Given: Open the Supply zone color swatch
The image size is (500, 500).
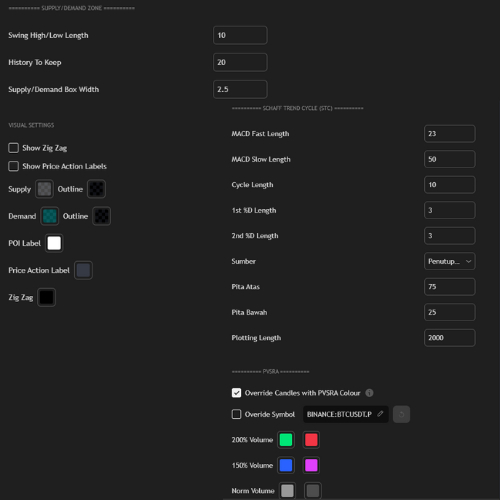Looking at the screenshot, I should pos(44,189).
